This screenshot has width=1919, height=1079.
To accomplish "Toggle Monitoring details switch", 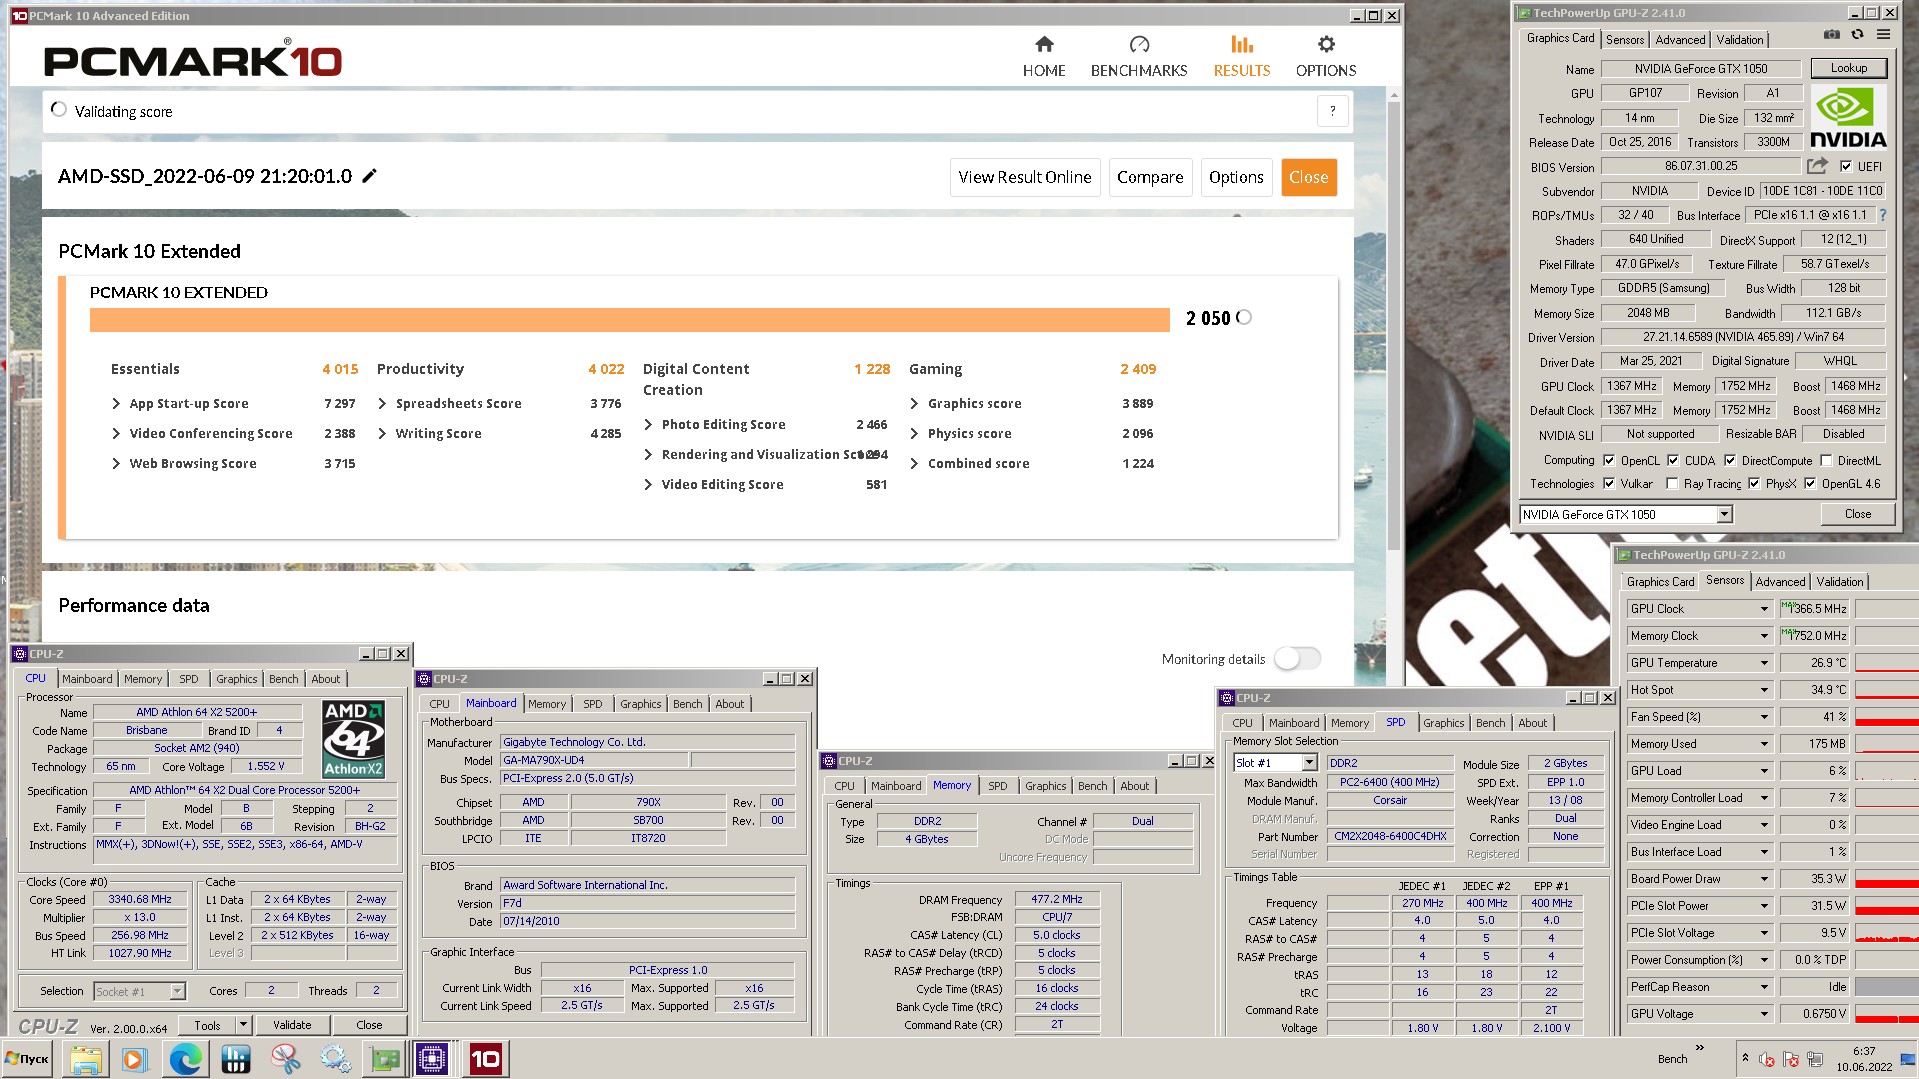I will [1297, 658].
